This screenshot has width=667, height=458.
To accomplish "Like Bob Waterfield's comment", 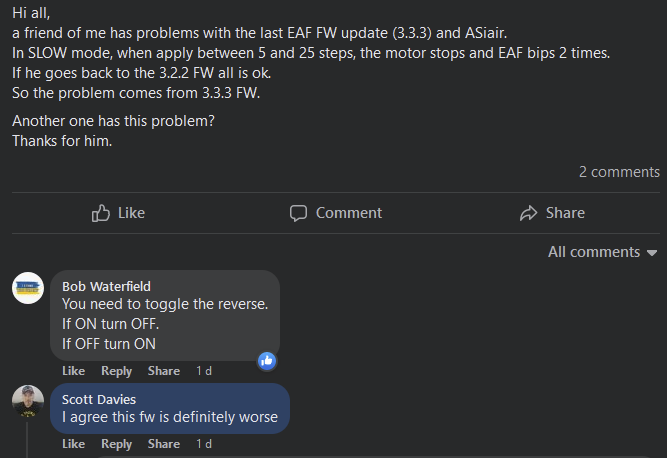I will pyautogui.click(x=73, y=371).
